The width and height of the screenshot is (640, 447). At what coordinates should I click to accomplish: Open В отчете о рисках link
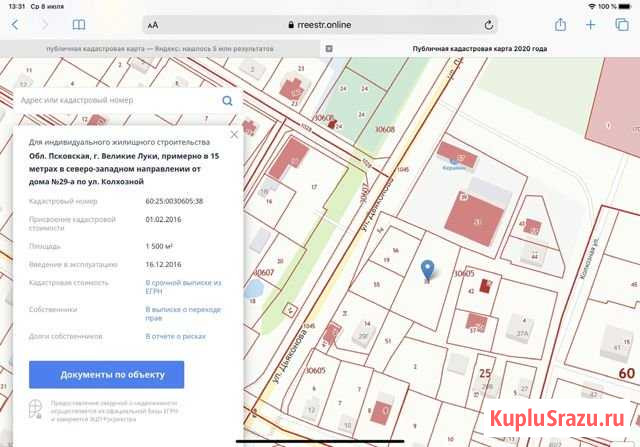coord(176,336)
